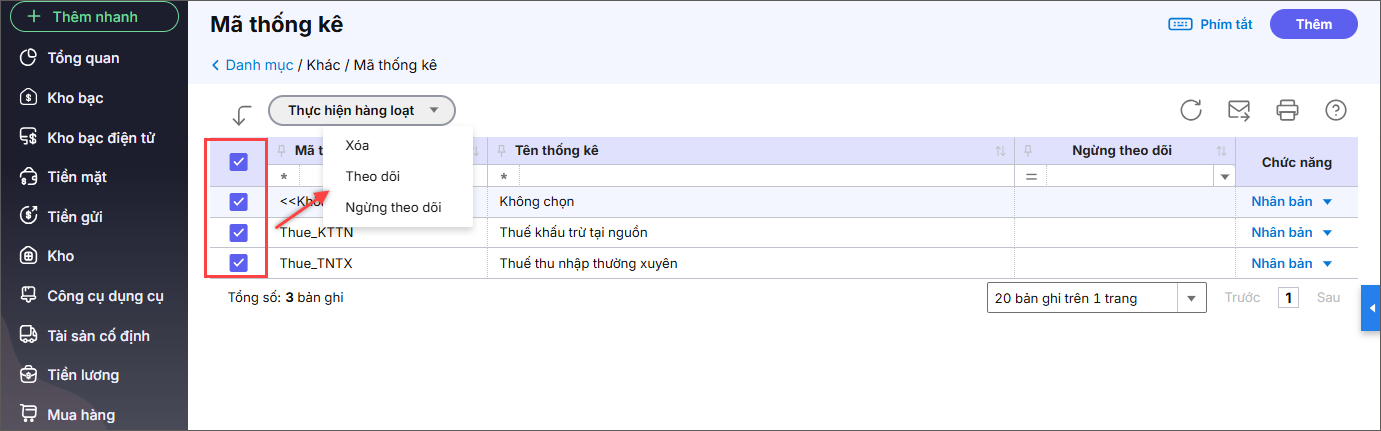Expand the Thực hiện hàng loạt dropdown
This screenshot has height=431, width=1381.
pos(361,111)
